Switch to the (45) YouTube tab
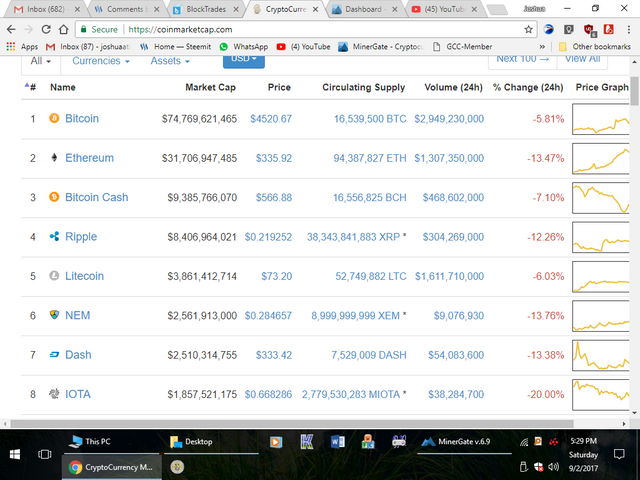Screen dimensions: 640x480 tap(443, 9)
